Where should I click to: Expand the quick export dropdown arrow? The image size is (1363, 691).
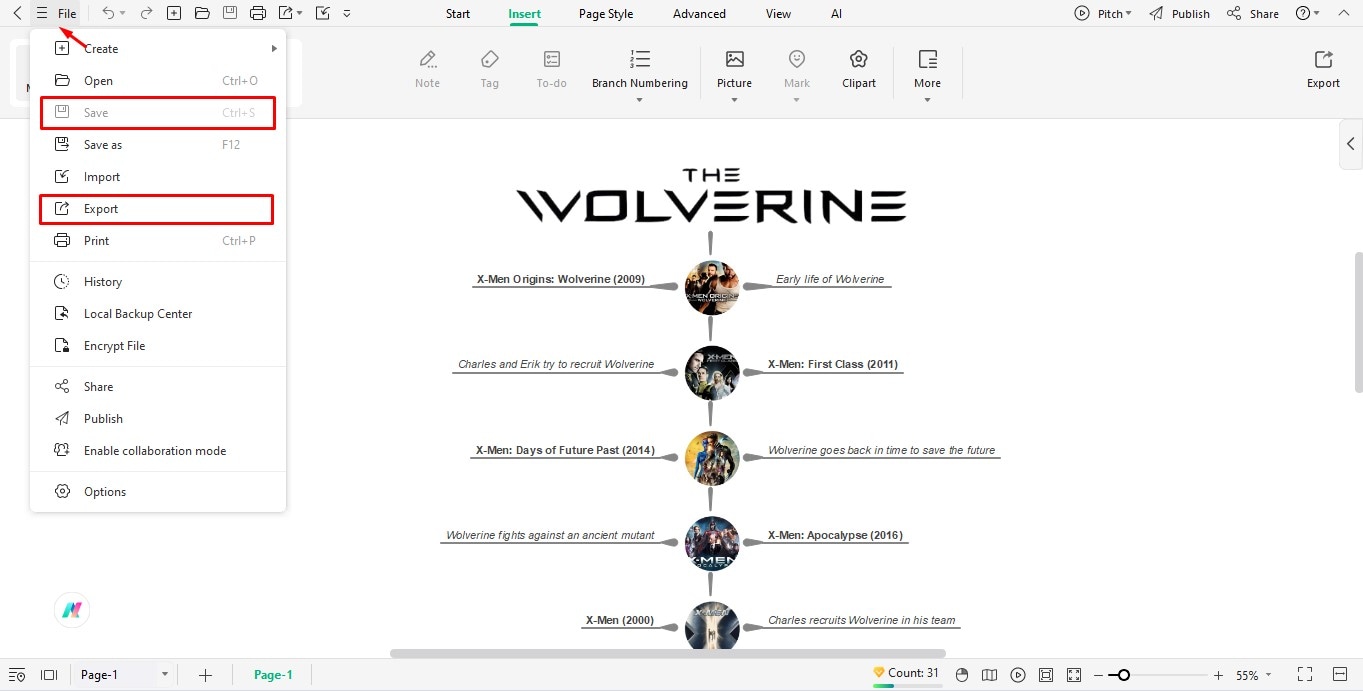coord(300,14)
